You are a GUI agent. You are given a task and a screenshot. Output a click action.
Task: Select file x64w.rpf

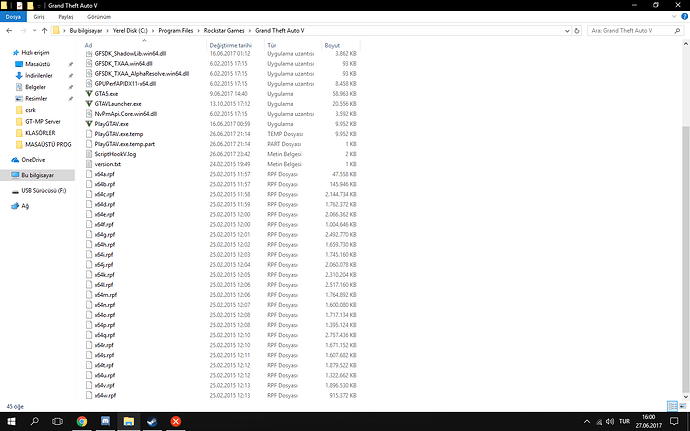coord(105,396)
